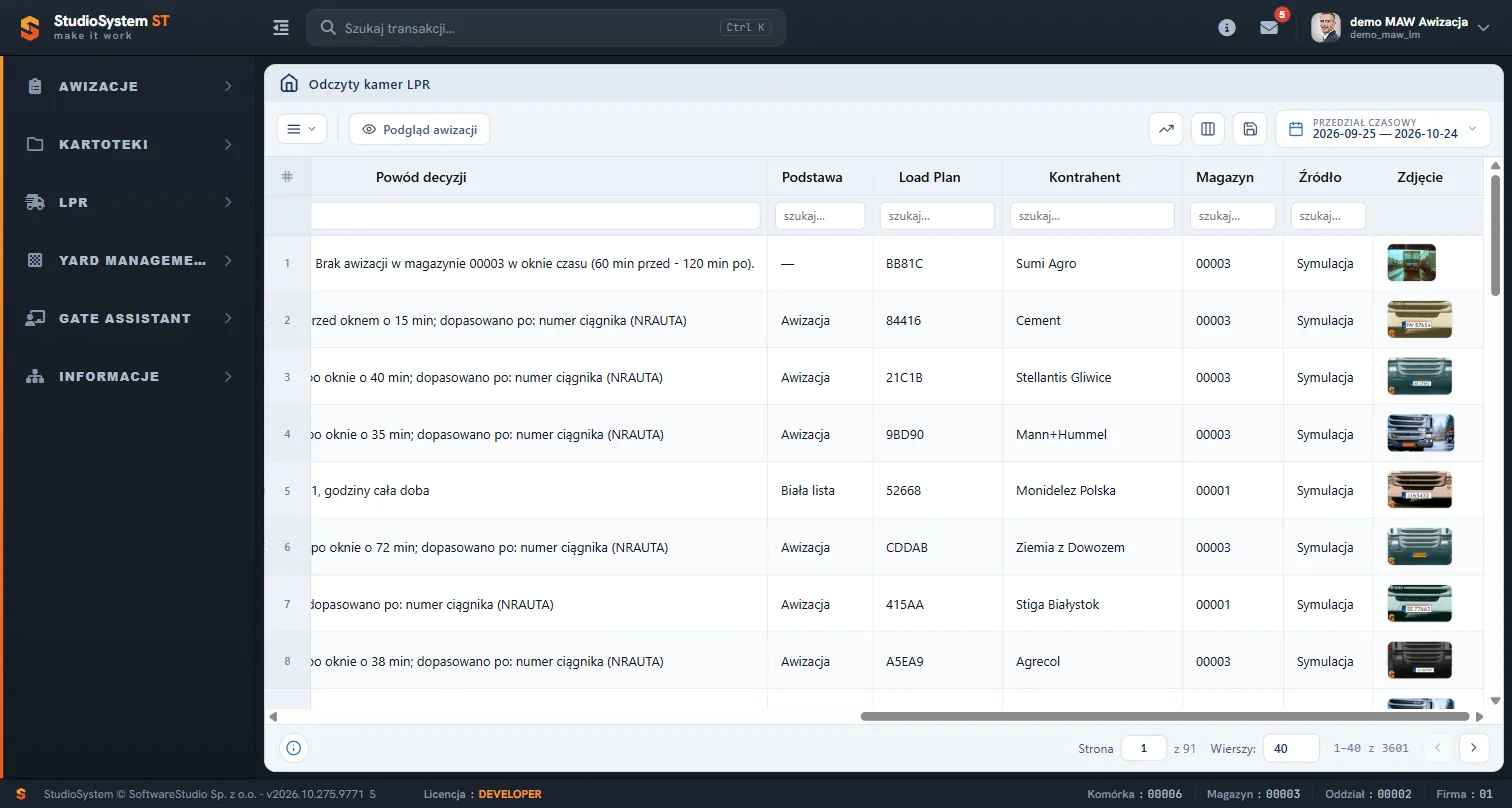
Task: Click the Magazyn column filter field
Action: point(1232,216)
